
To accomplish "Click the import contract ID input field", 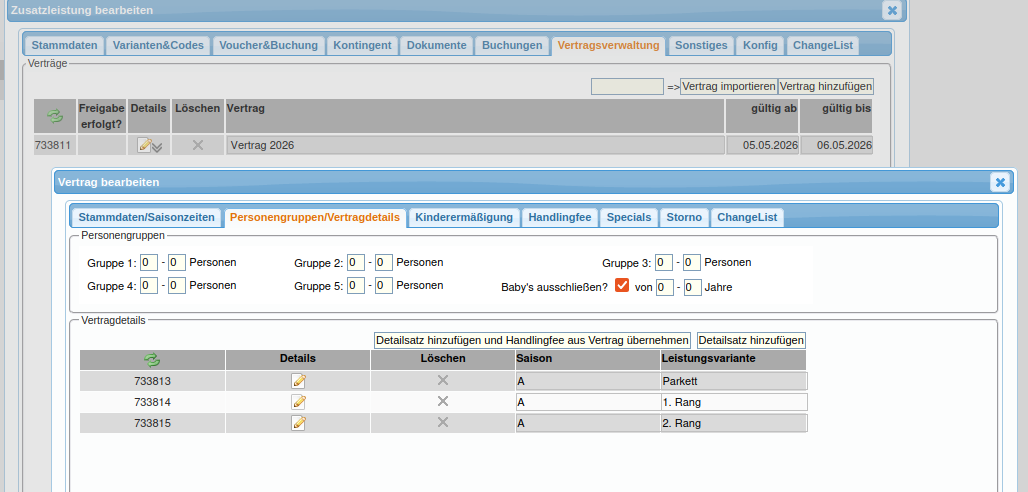I will pyautogui.click(x=627, y=87).
